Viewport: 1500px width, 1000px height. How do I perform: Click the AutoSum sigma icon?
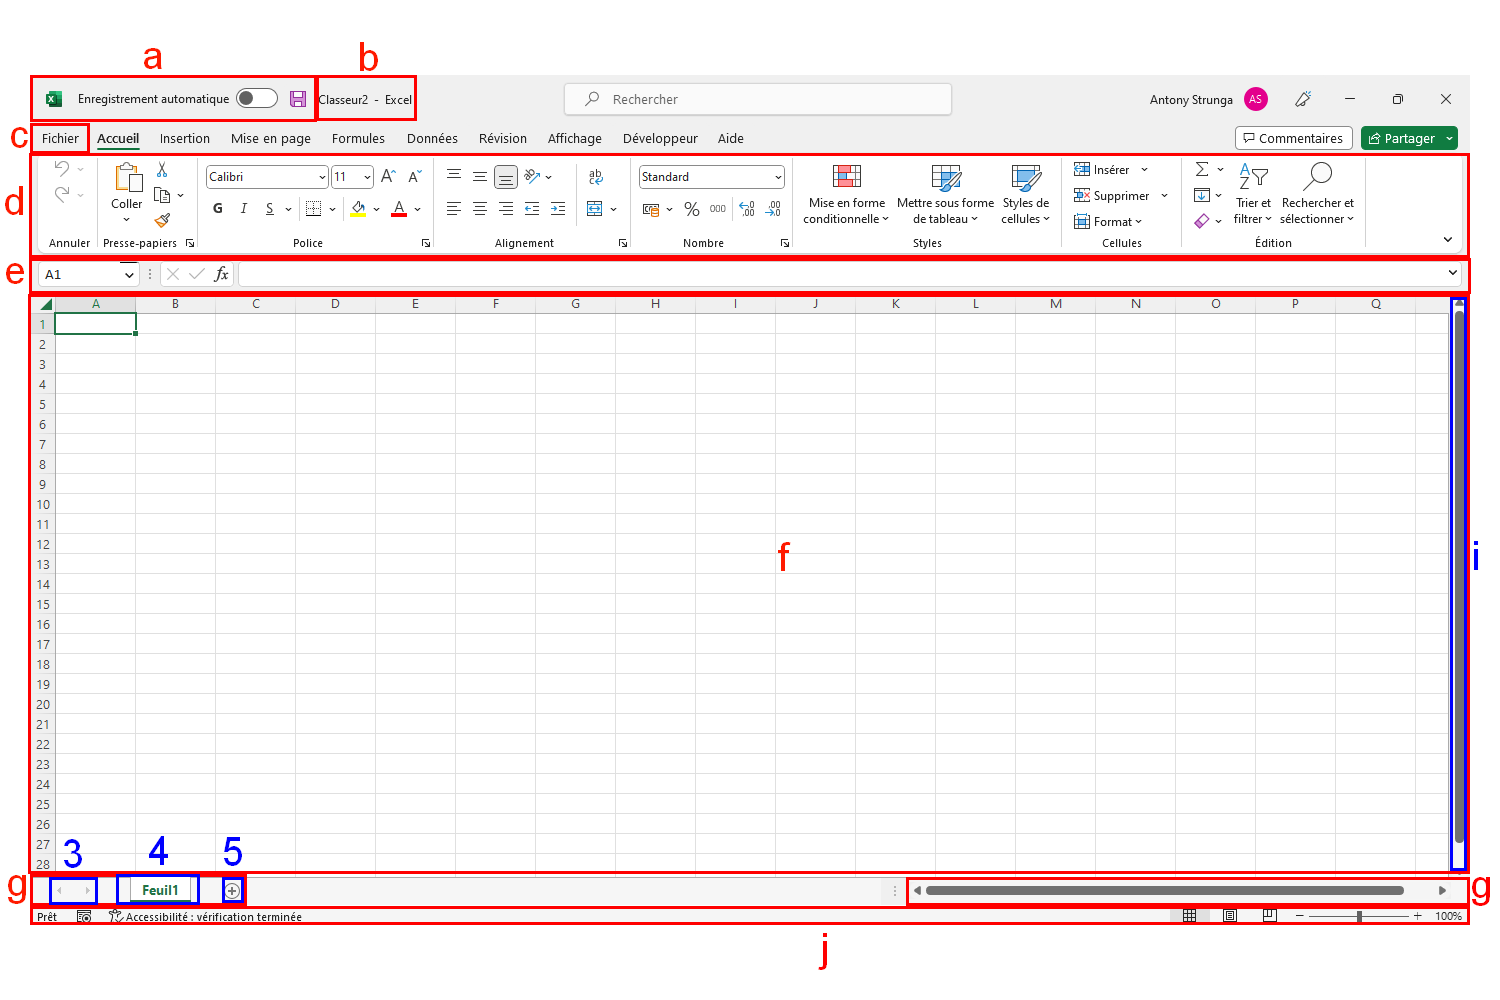pyautogui.click(x=1202, y=169)
